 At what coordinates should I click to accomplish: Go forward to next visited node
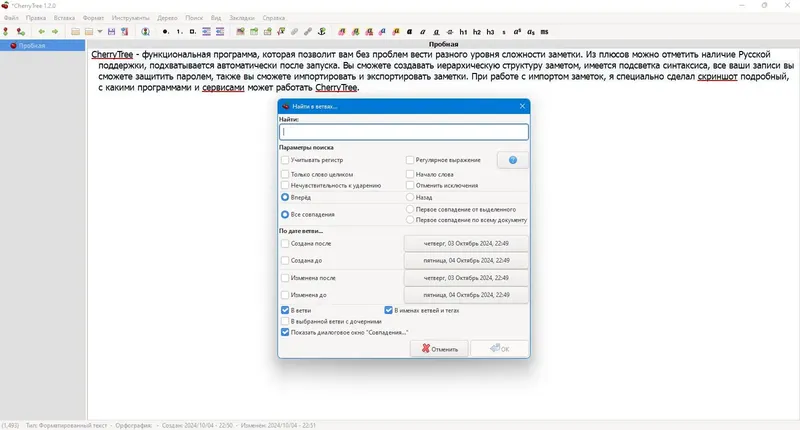click(55, 32)
